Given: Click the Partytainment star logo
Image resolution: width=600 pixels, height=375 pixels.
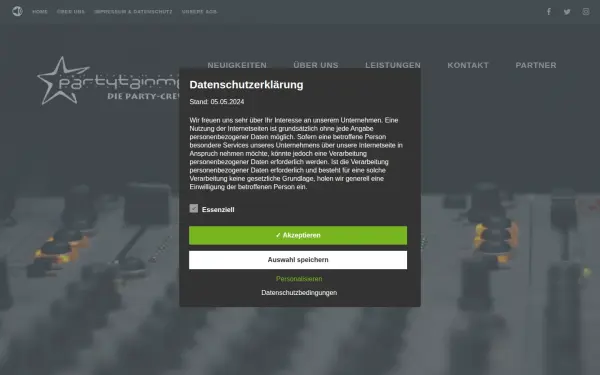Looking at the screenshot, I should 108,81.
